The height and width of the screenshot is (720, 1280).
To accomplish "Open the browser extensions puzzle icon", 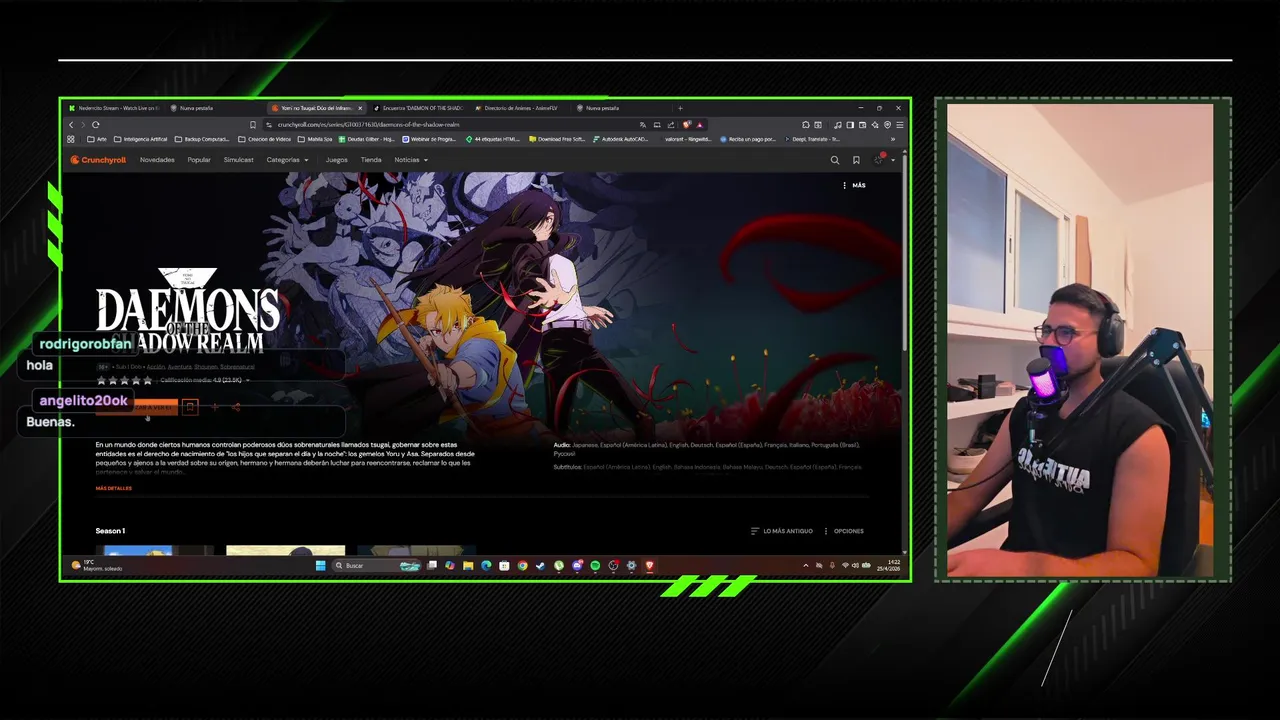I will pos(806,125).
